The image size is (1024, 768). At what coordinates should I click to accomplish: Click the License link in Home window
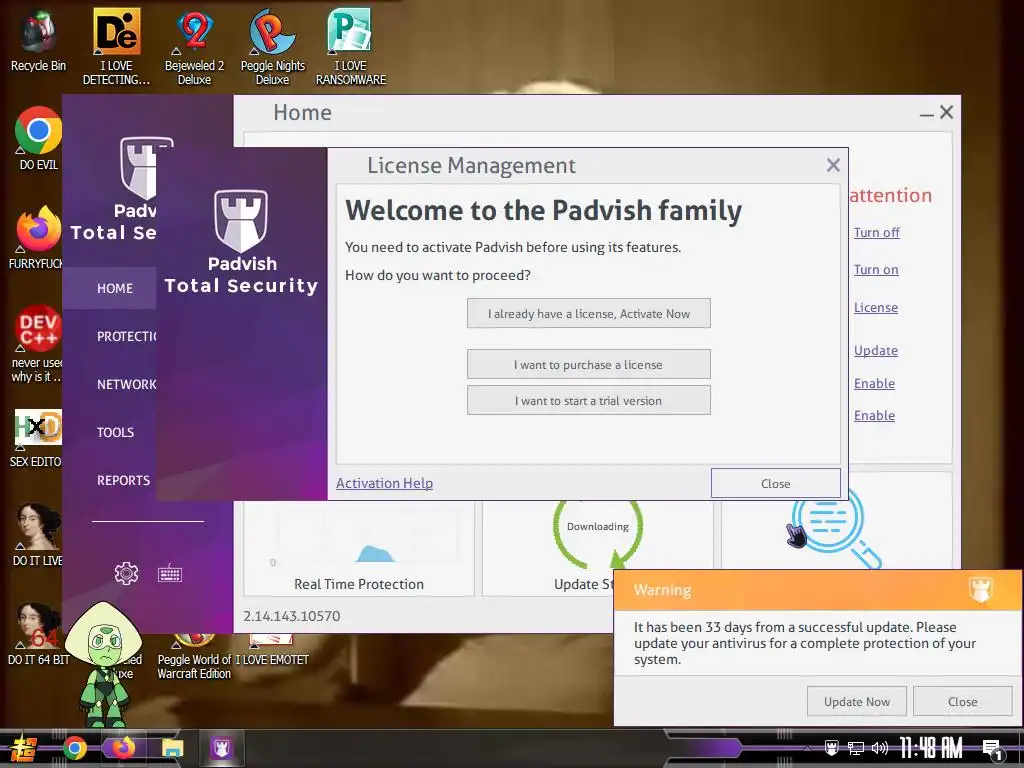(876, 307)
